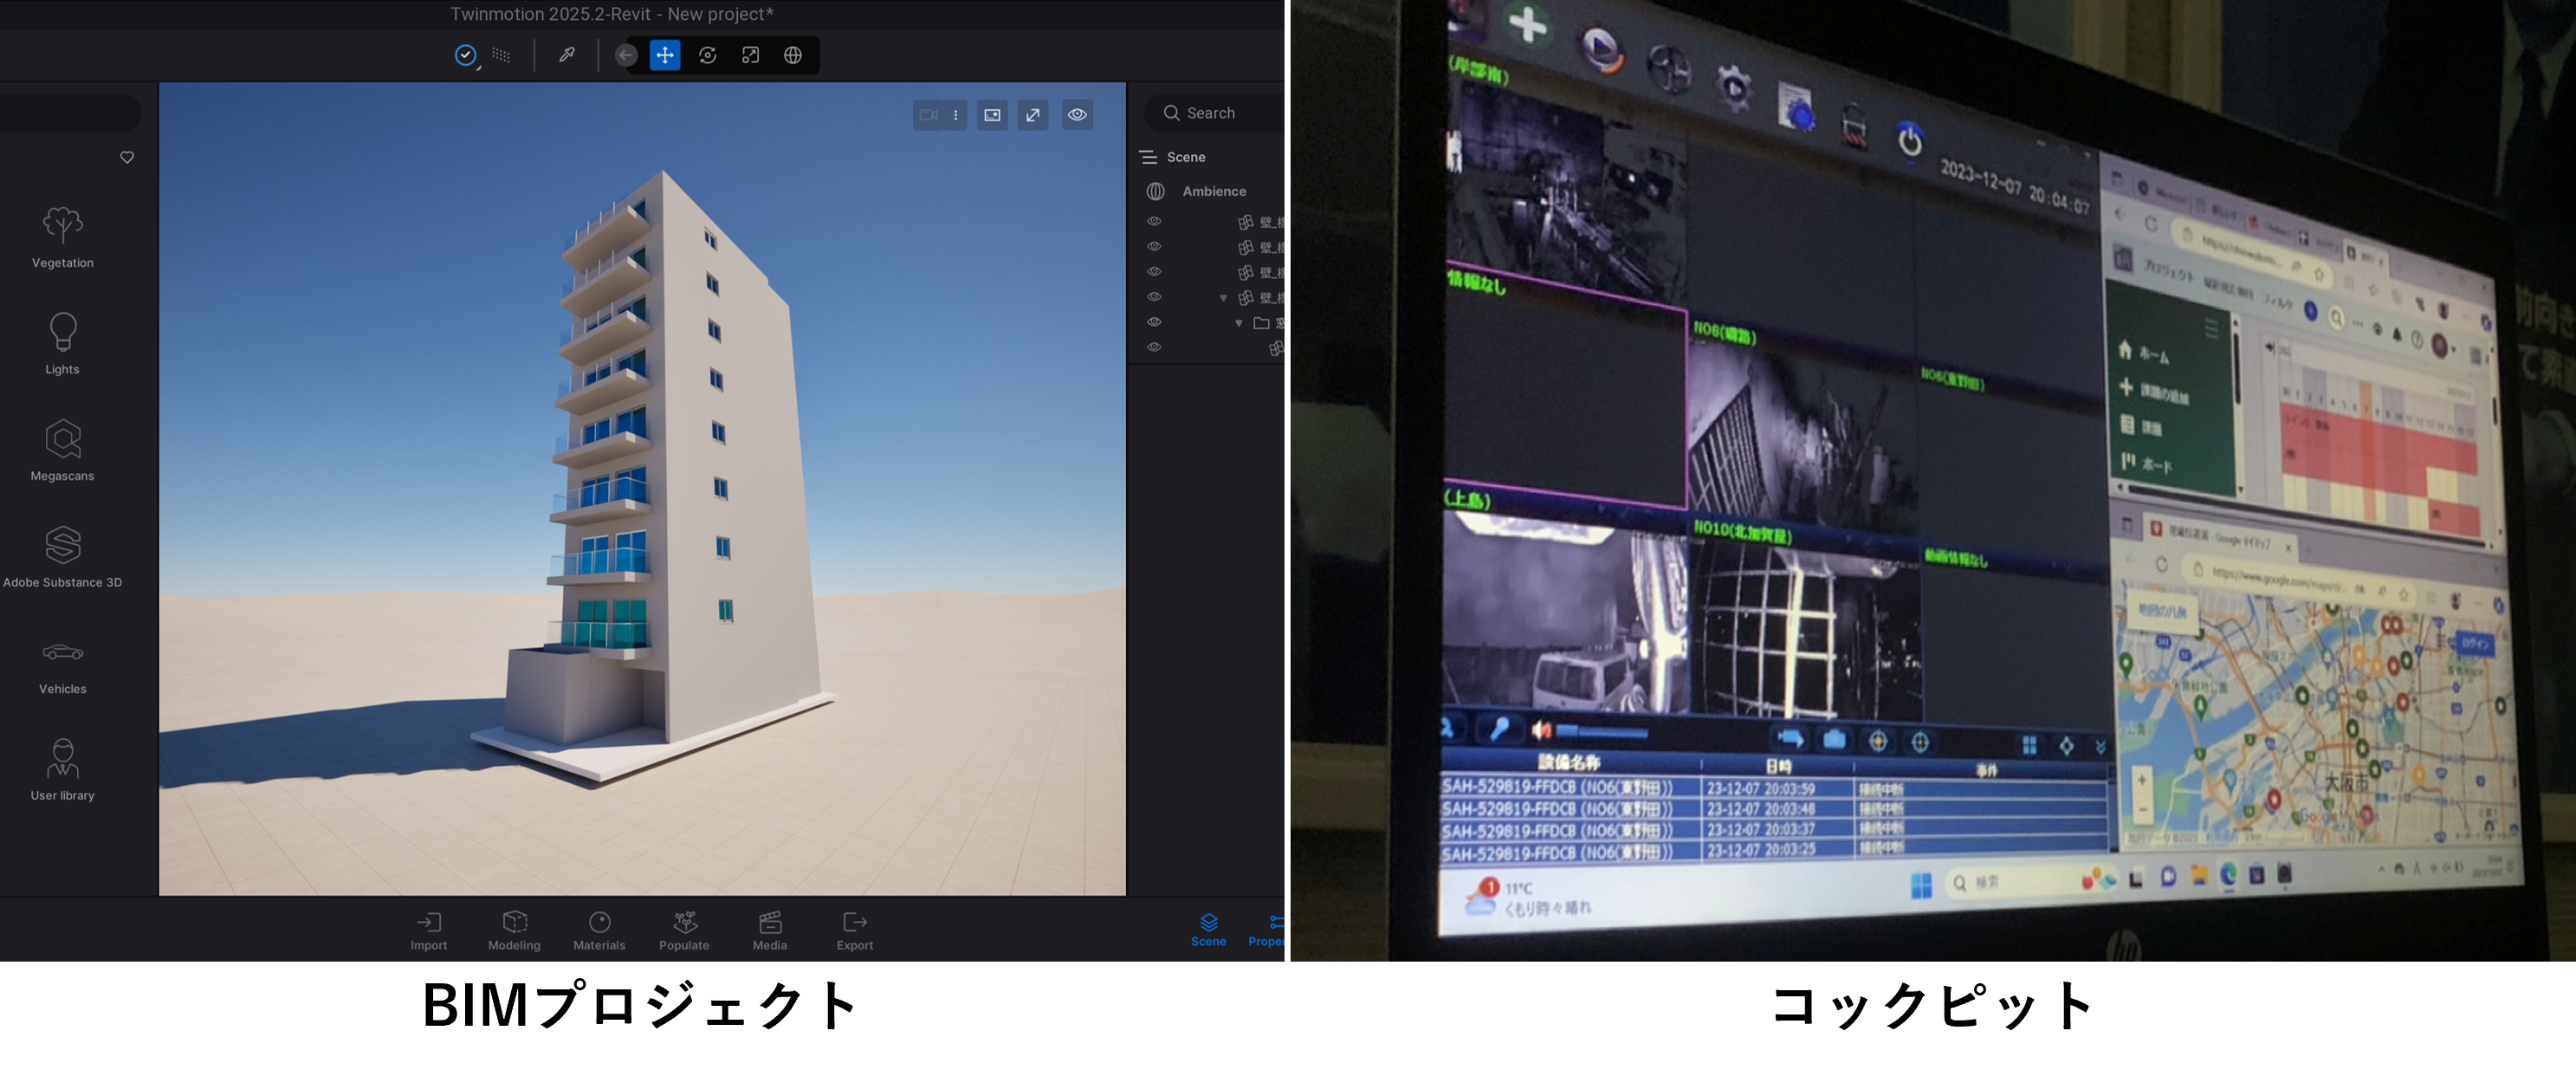Switch to the Populate tab

pos(684,930)
